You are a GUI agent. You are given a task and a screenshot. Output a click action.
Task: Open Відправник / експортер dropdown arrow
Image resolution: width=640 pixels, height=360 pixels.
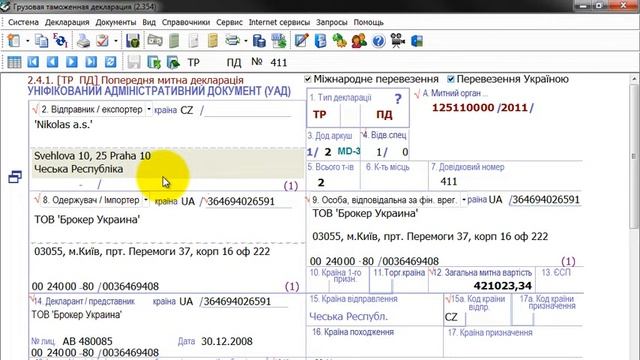149,109
